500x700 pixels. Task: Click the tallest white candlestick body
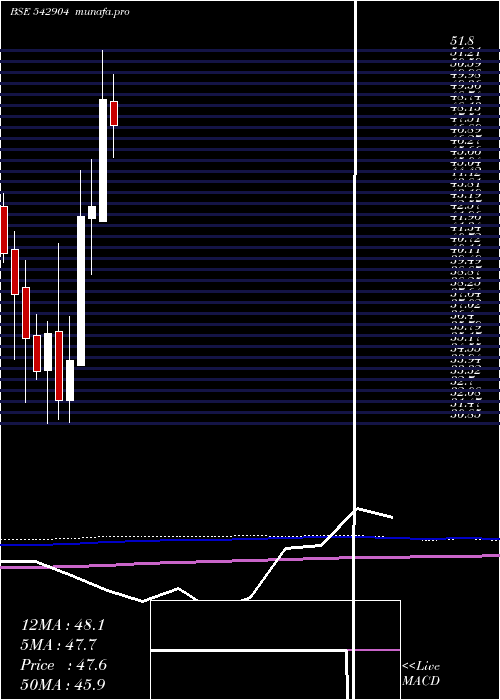pos(81,291)
